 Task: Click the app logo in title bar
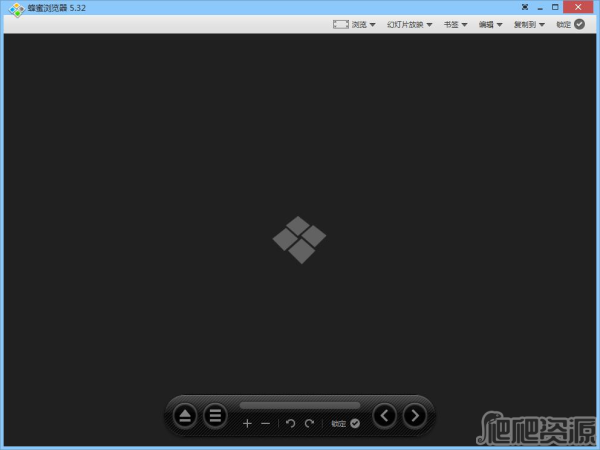[x=15, y=10]
